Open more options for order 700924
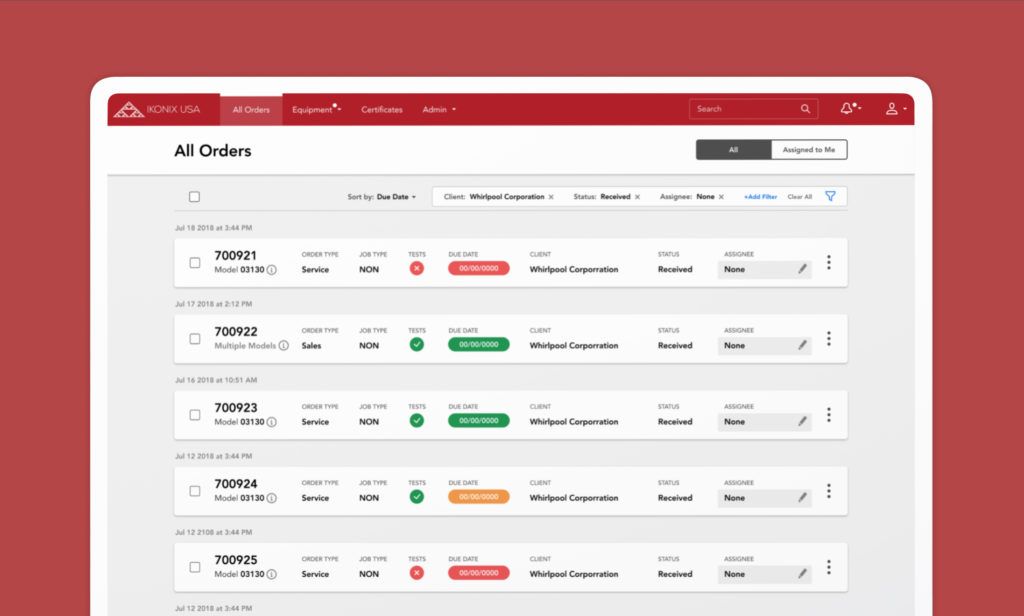 coord(829,491)
